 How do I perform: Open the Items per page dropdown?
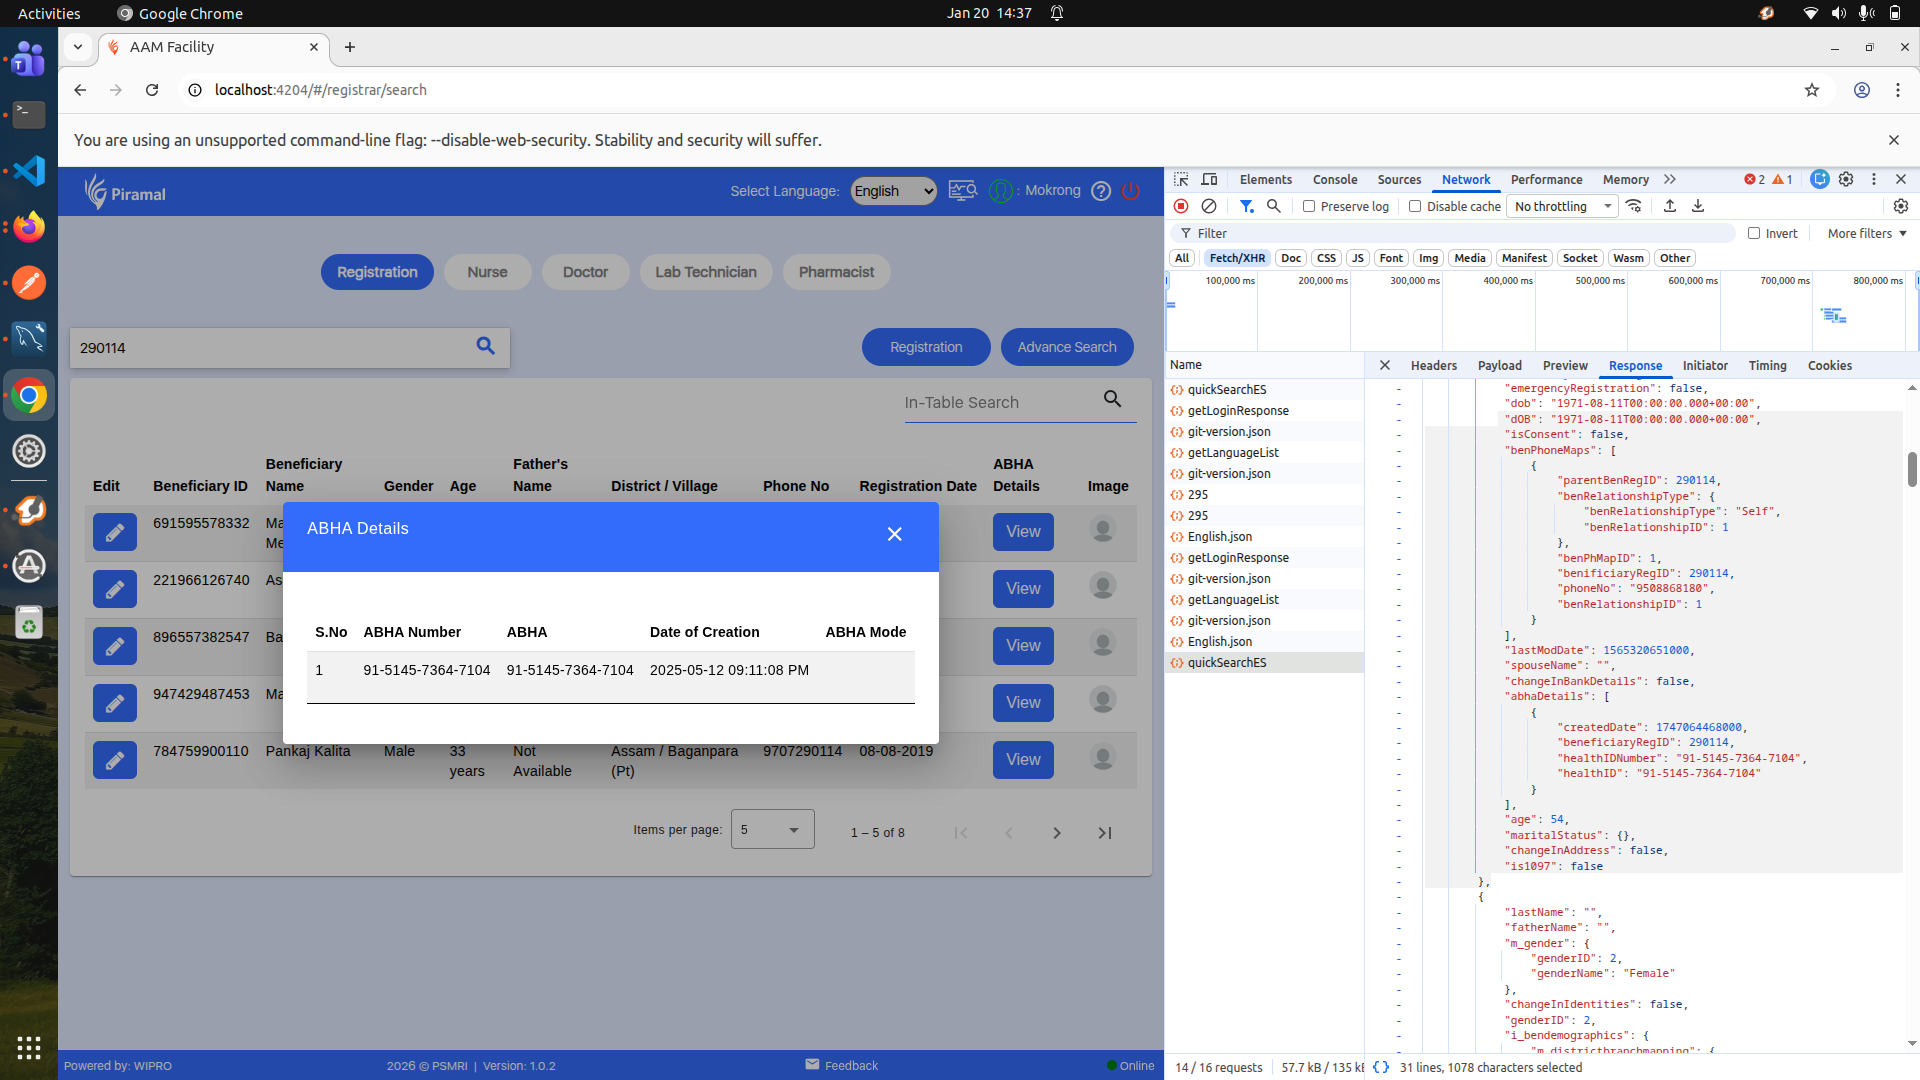click(772, 830)
